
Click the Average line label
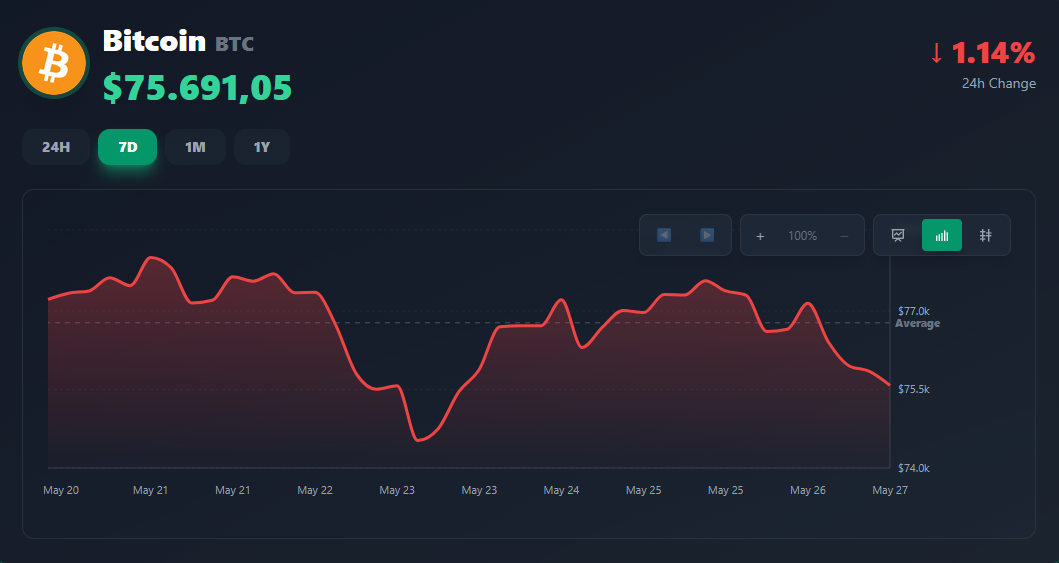pos(917,323)
